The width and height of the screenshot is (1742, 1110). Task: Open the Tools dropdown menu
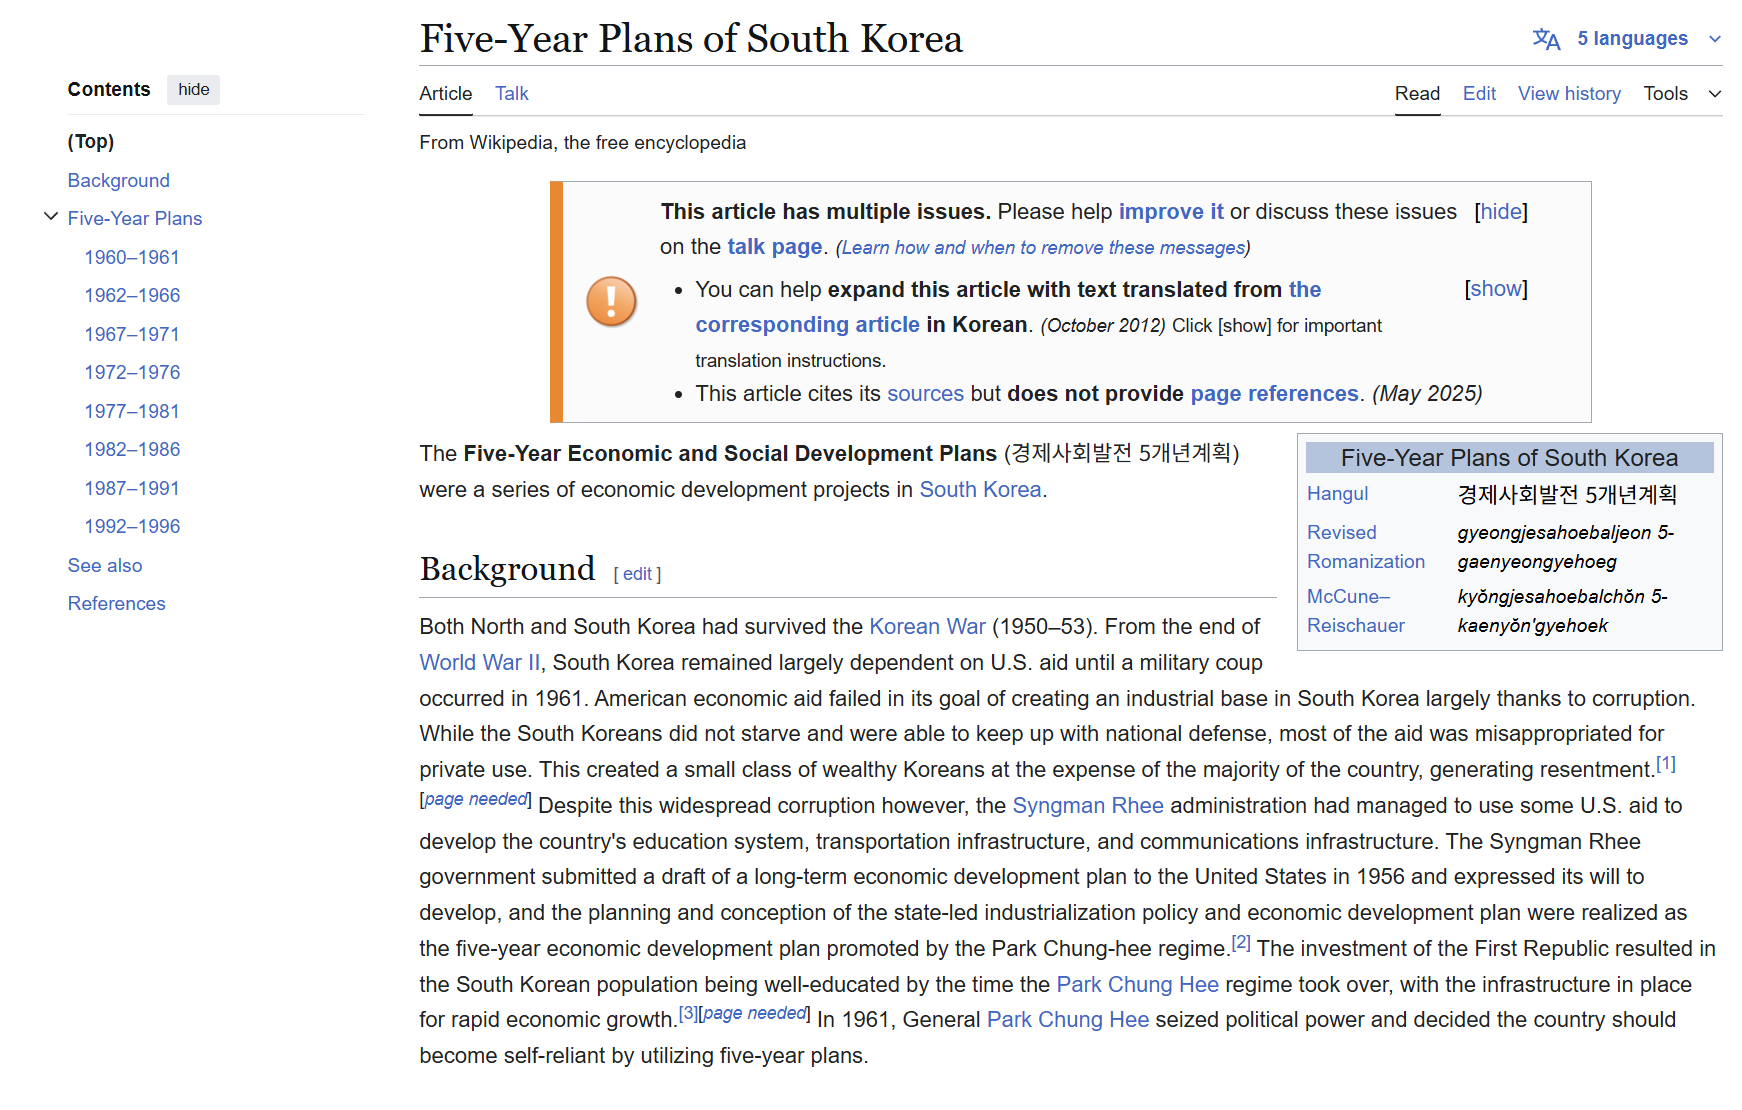point(1682,93)
